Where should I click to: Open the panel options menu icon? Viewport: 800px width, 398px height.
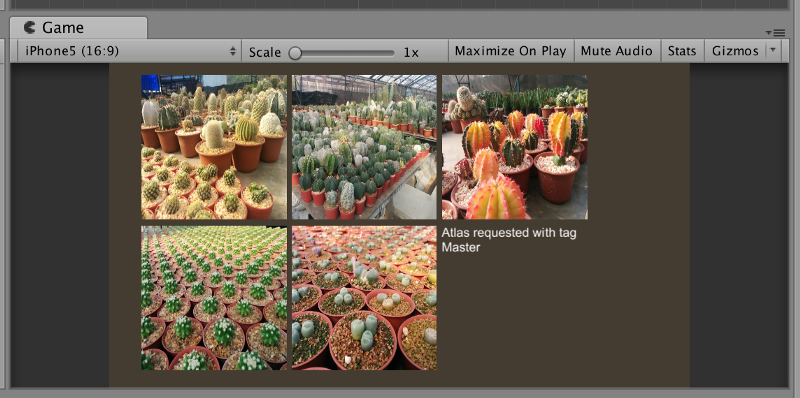coord(775,33)
